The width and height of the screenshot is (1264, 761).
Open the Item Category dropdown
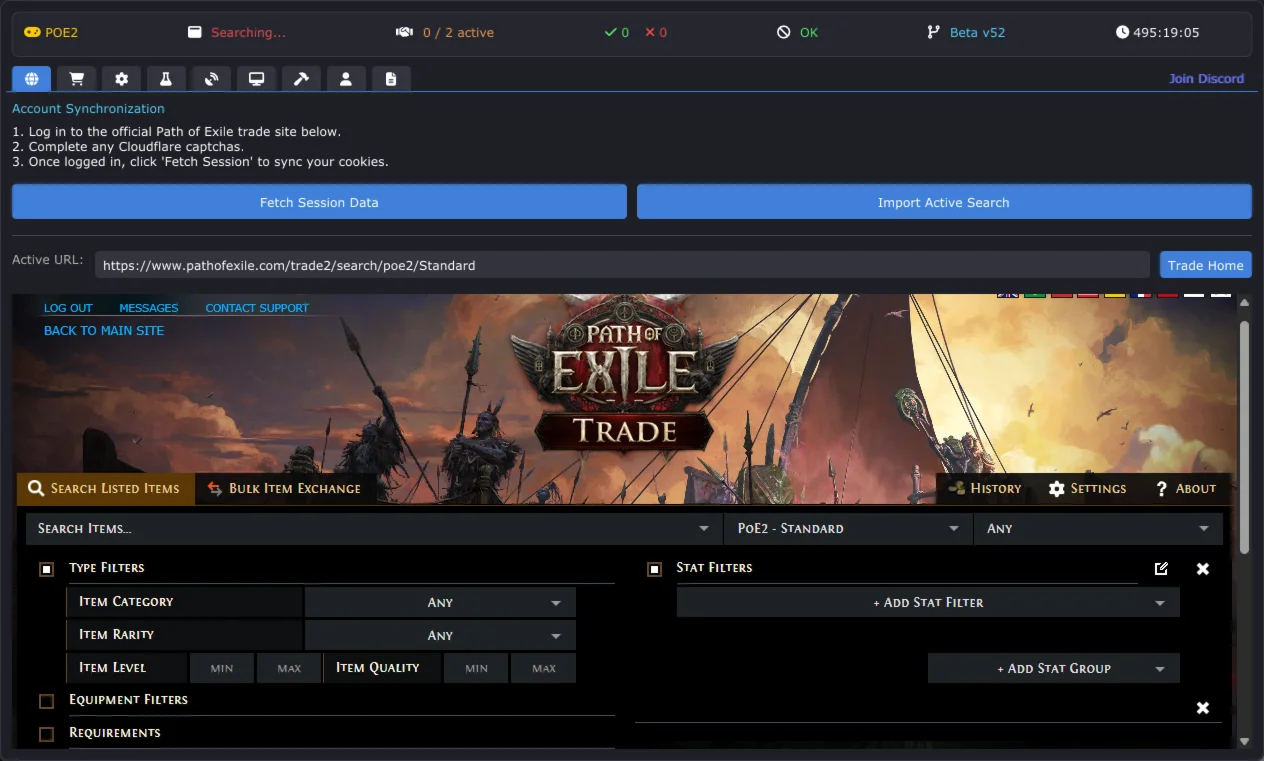pos(440,602)
